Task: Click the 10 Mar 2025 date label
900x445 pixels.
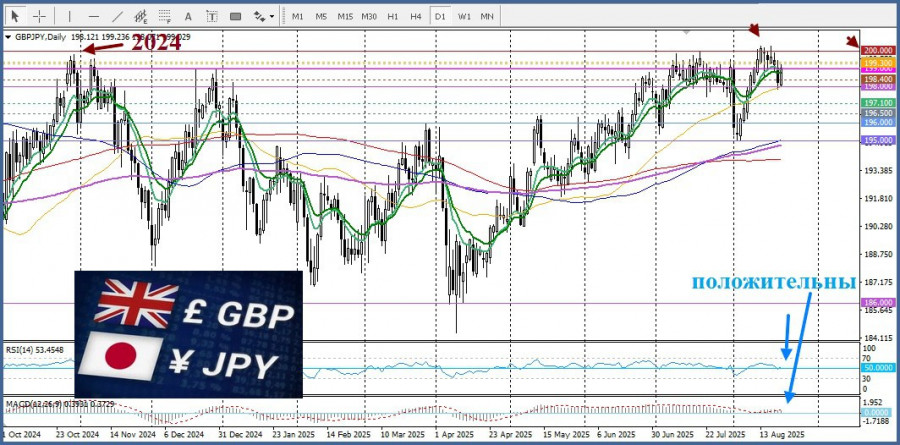Action: (403, 433)
